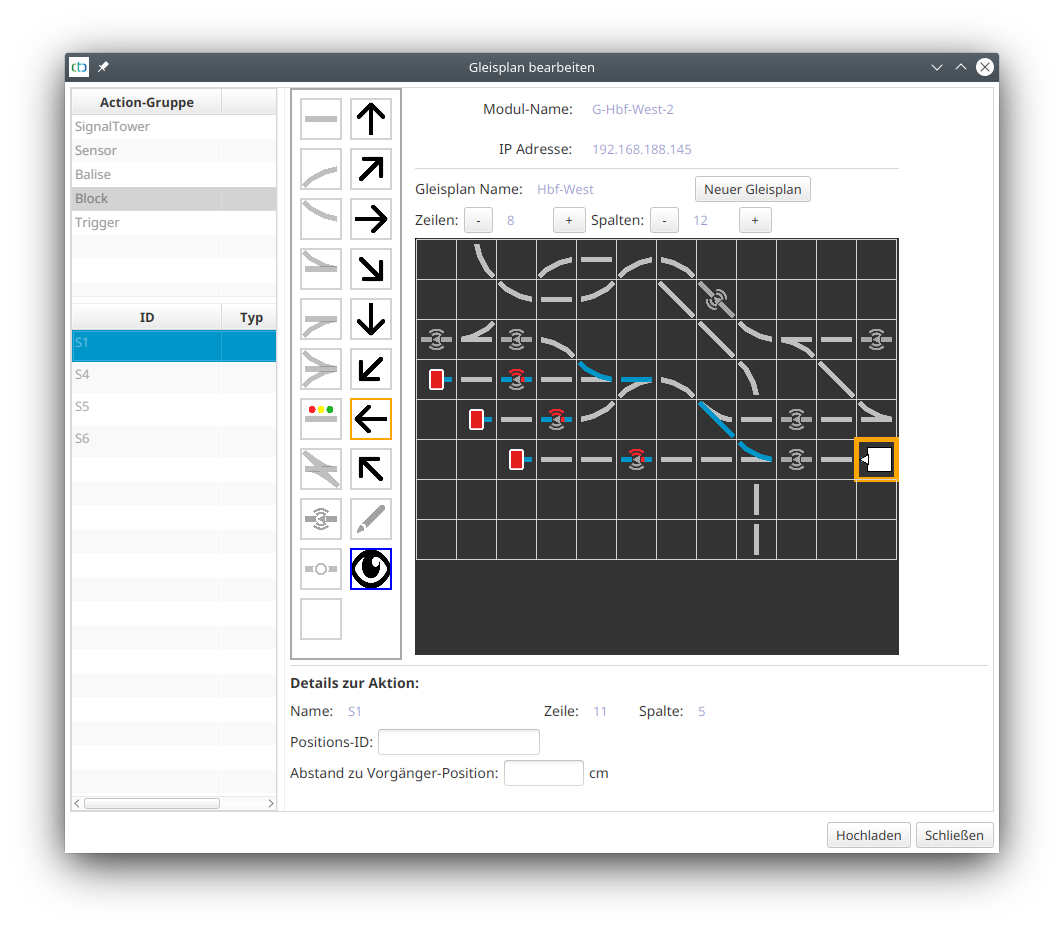Select the straight track tile tool
1064x930 pixels.
[320, 119]
